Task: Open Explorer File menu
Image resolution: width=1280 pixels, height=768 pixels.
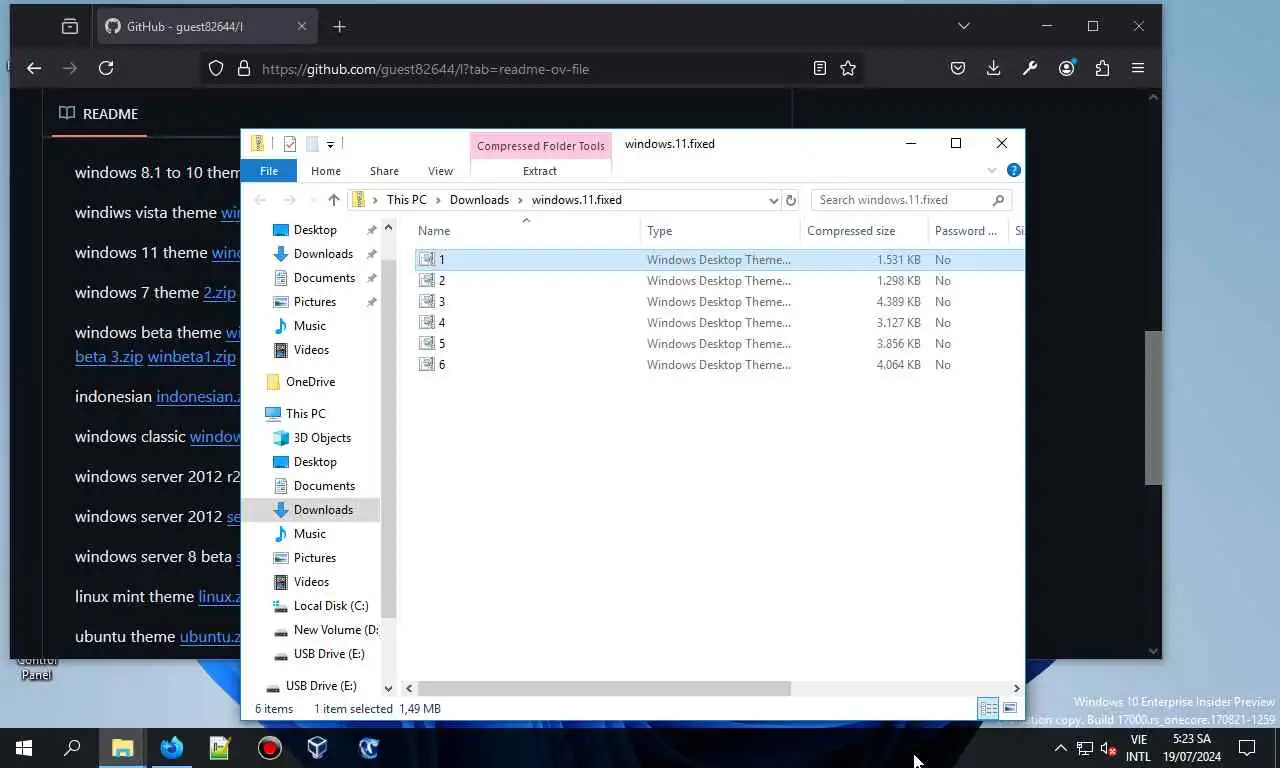Action: tap(269, 171)
